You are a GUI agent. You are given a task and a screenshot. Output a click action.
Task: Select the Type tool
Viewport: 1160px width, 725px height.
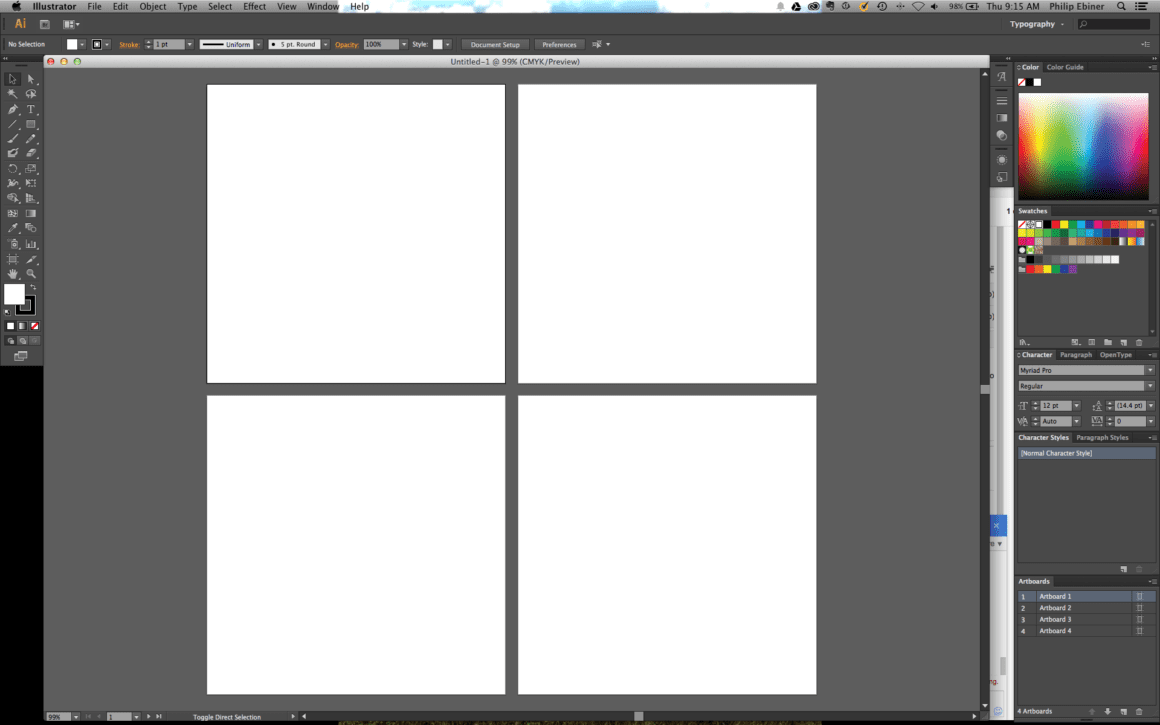(x=31, y=109)
